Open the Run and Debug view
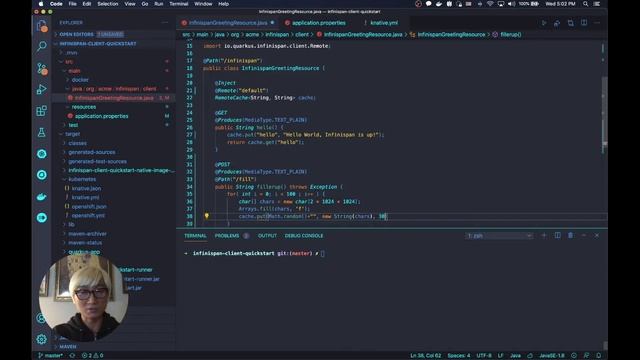The width and height of the screenshot is (640, 360). pyautogui.click(x=41, y=89)
